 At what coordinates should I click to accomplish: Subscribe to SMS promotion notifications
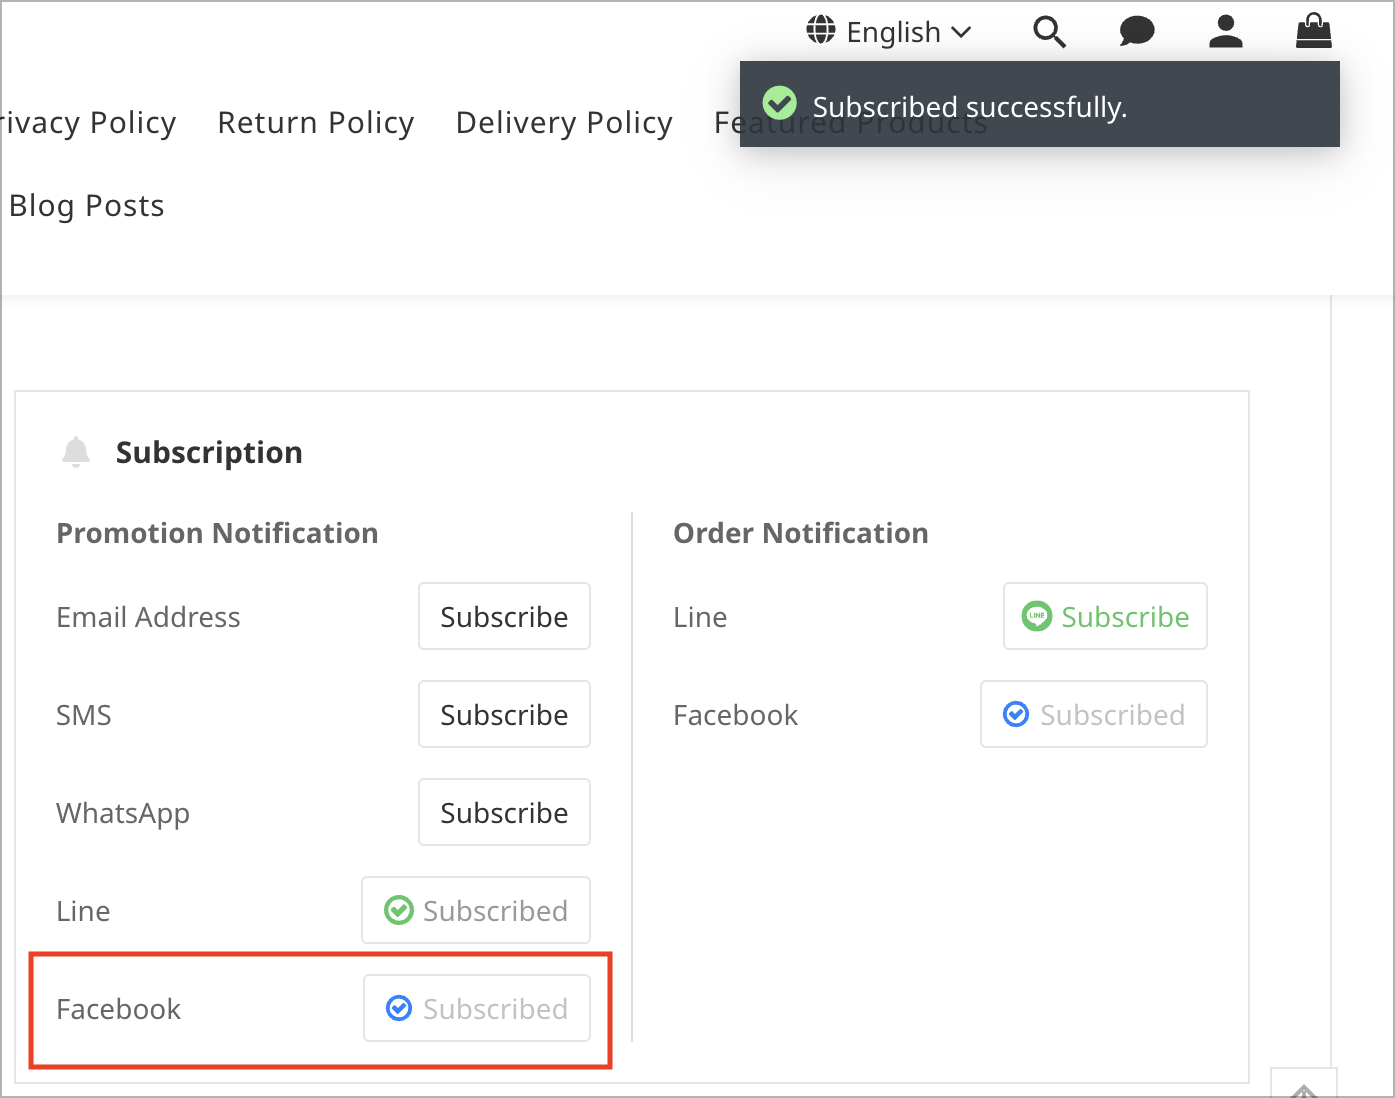click(504, 714)
